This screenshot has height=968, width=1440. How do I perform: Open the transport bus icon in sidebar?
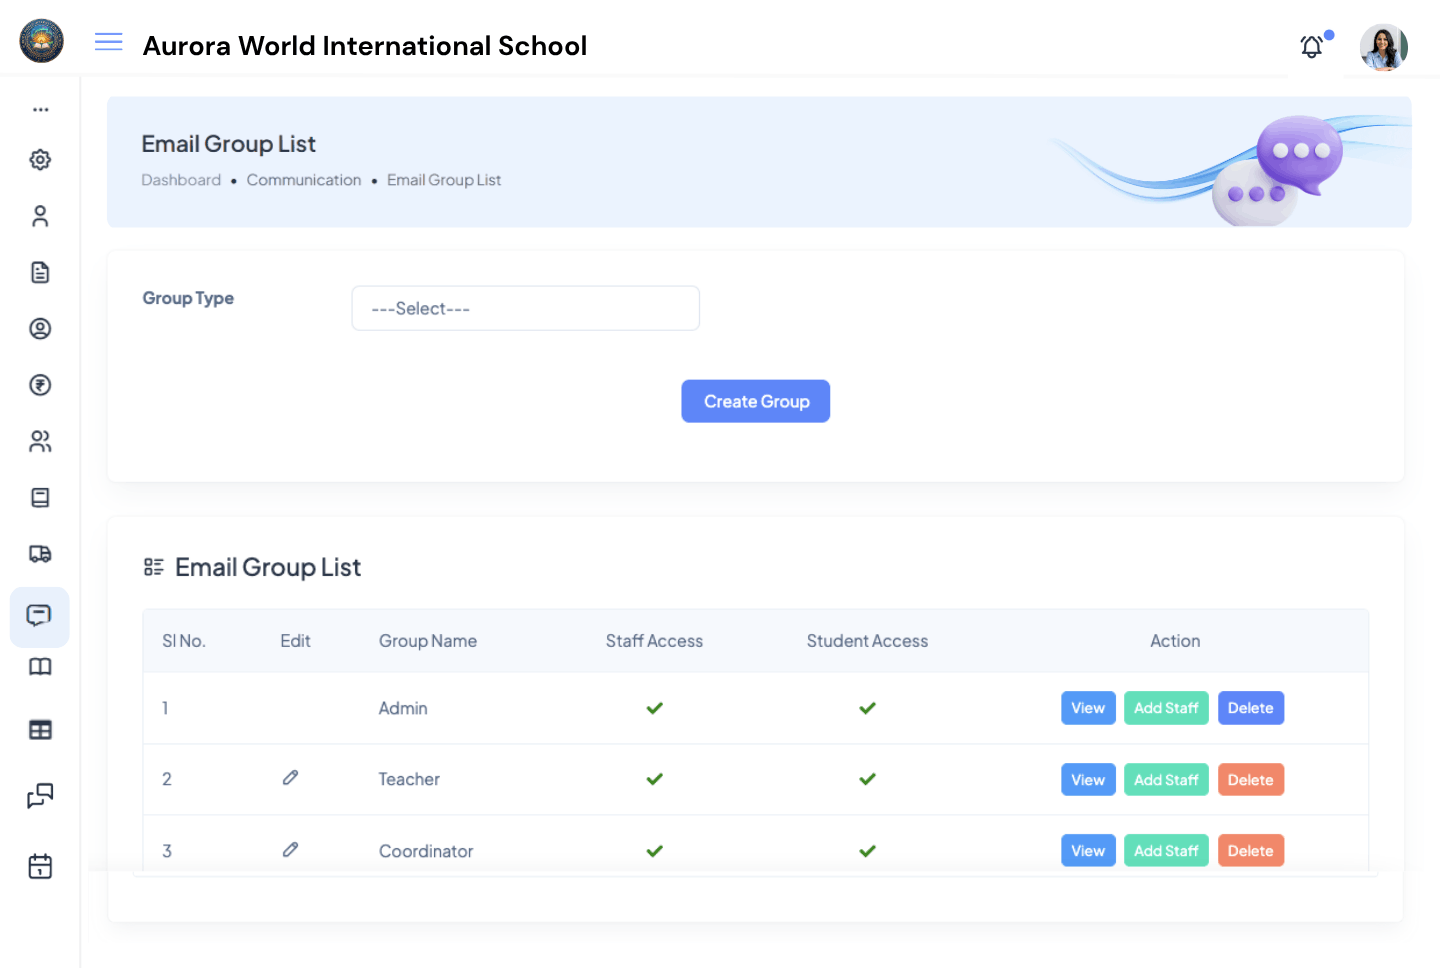click(x=40, y=554)
